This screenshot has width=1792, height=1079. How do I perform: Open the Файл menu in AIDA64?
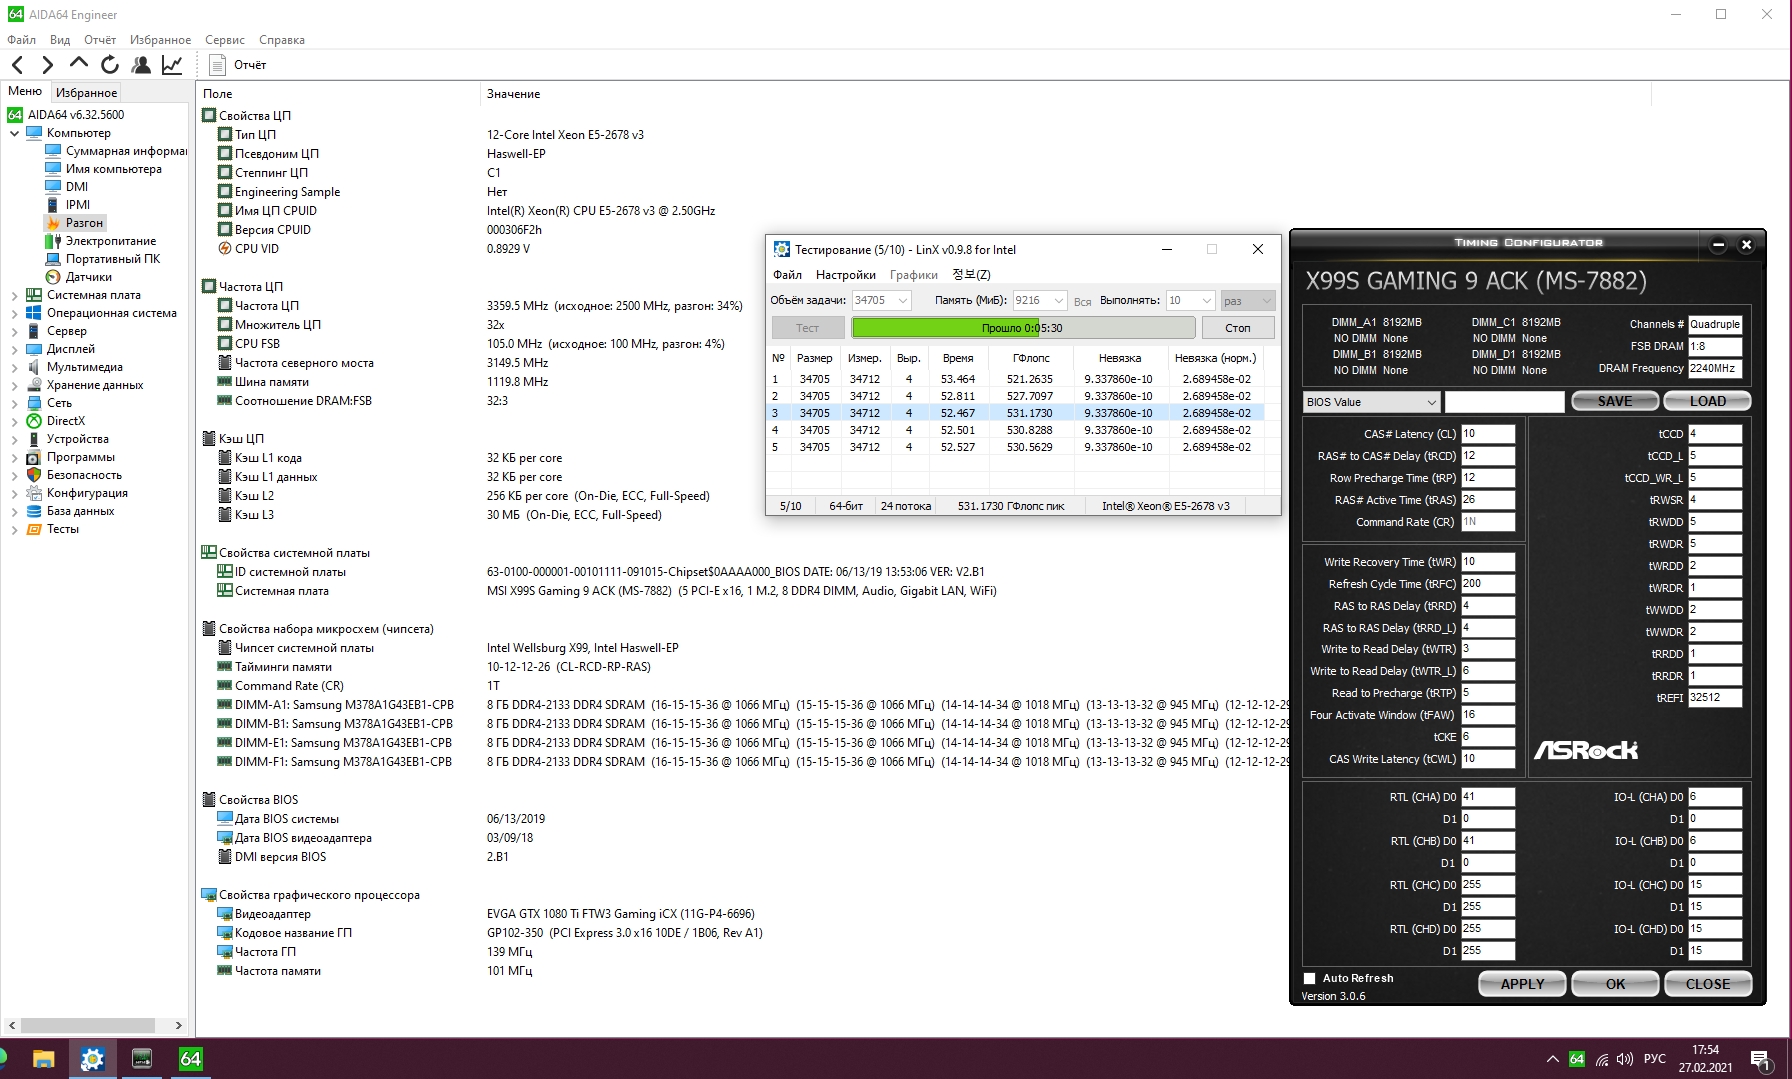tap(21, 40)
